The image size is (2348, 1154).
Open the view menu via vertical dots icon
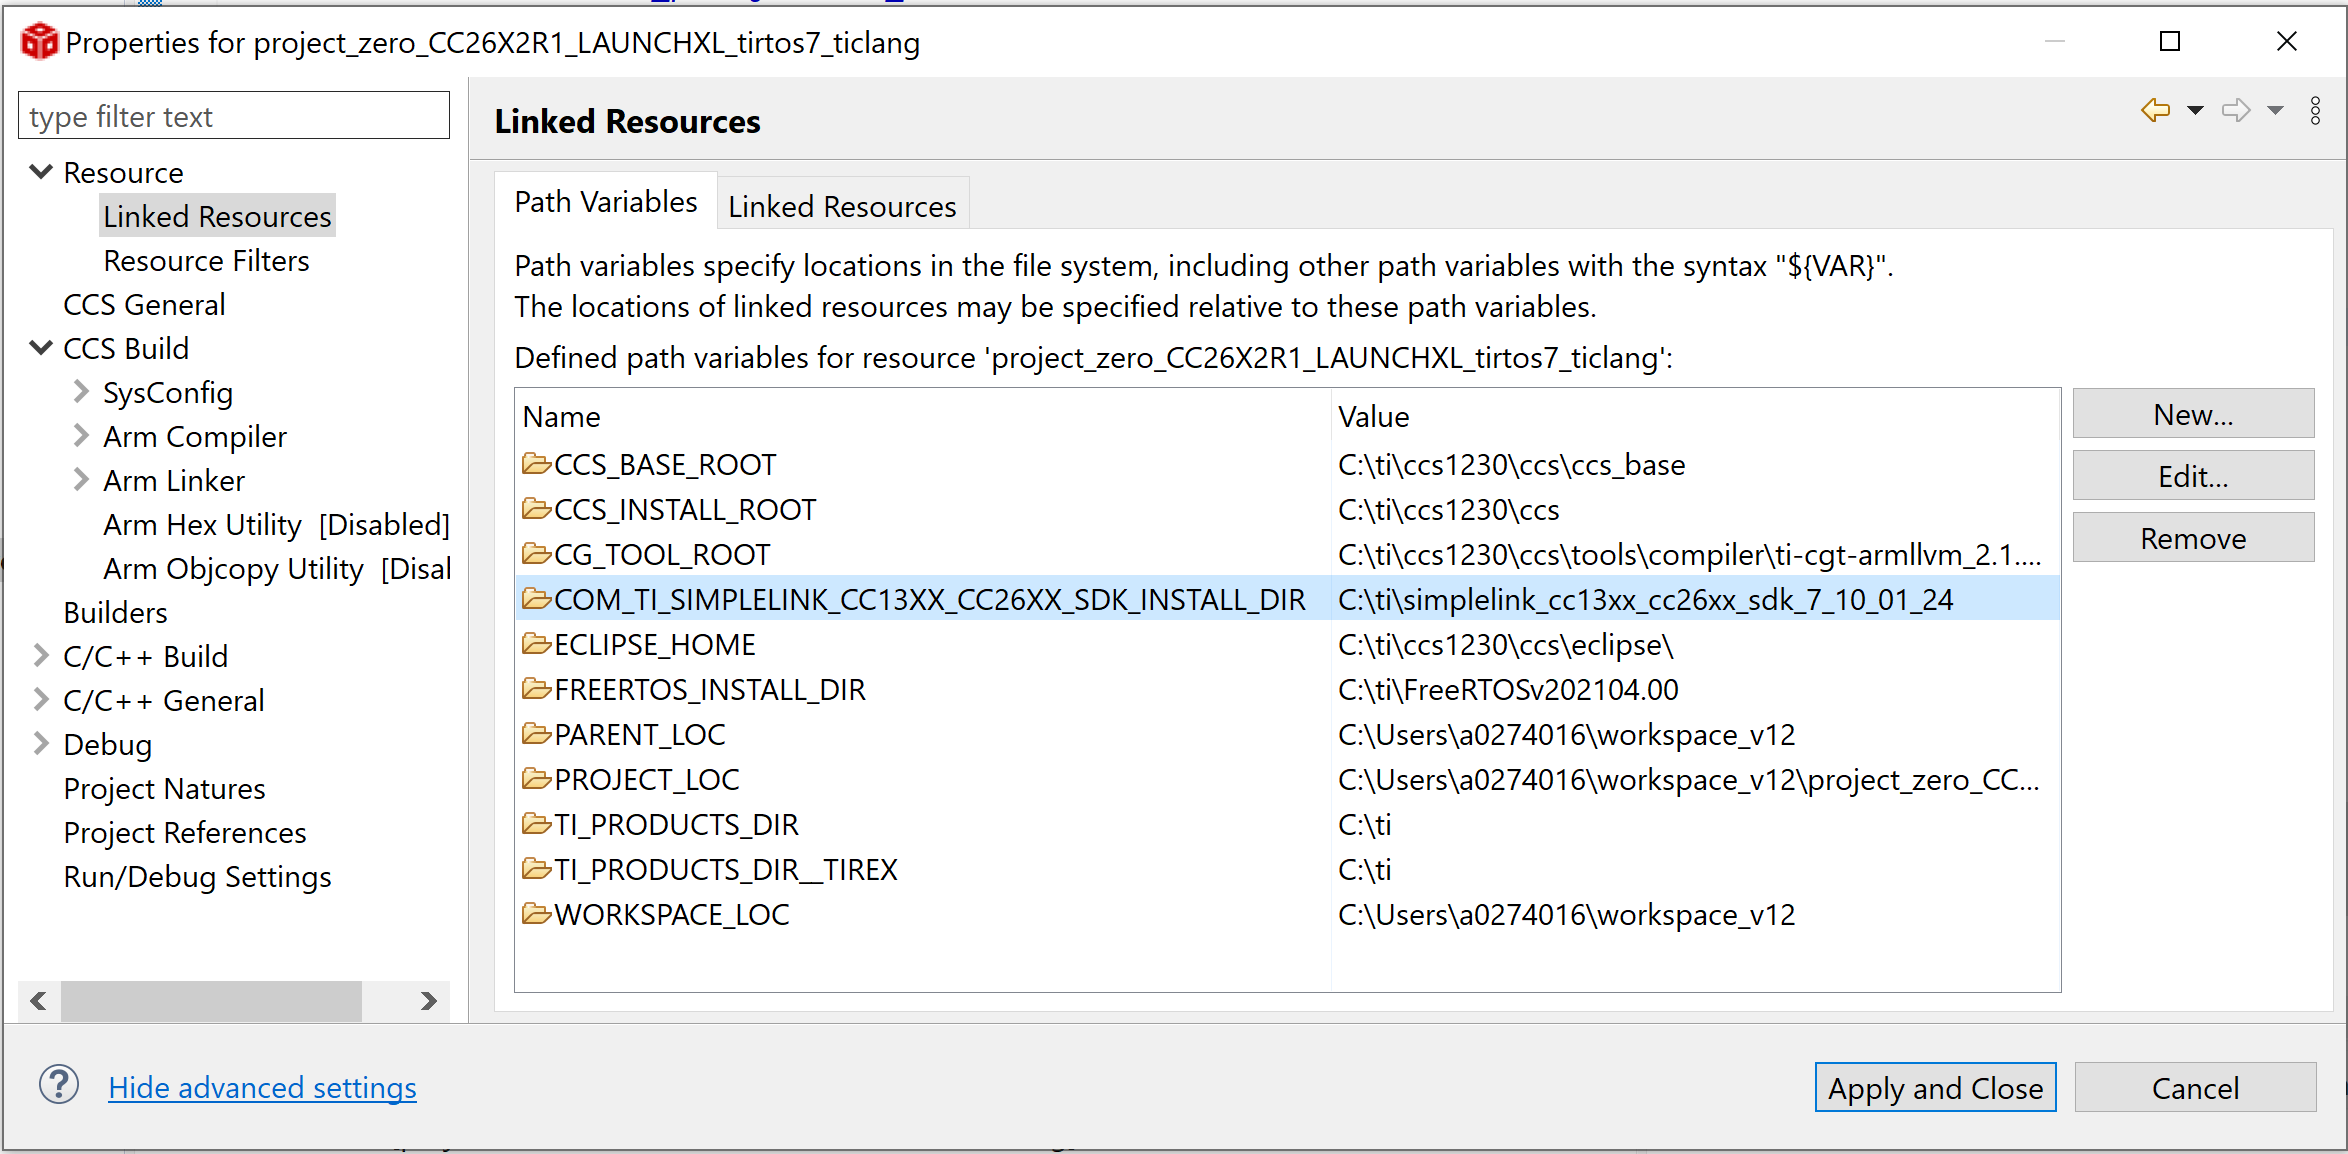click(x=2316, y=110)
